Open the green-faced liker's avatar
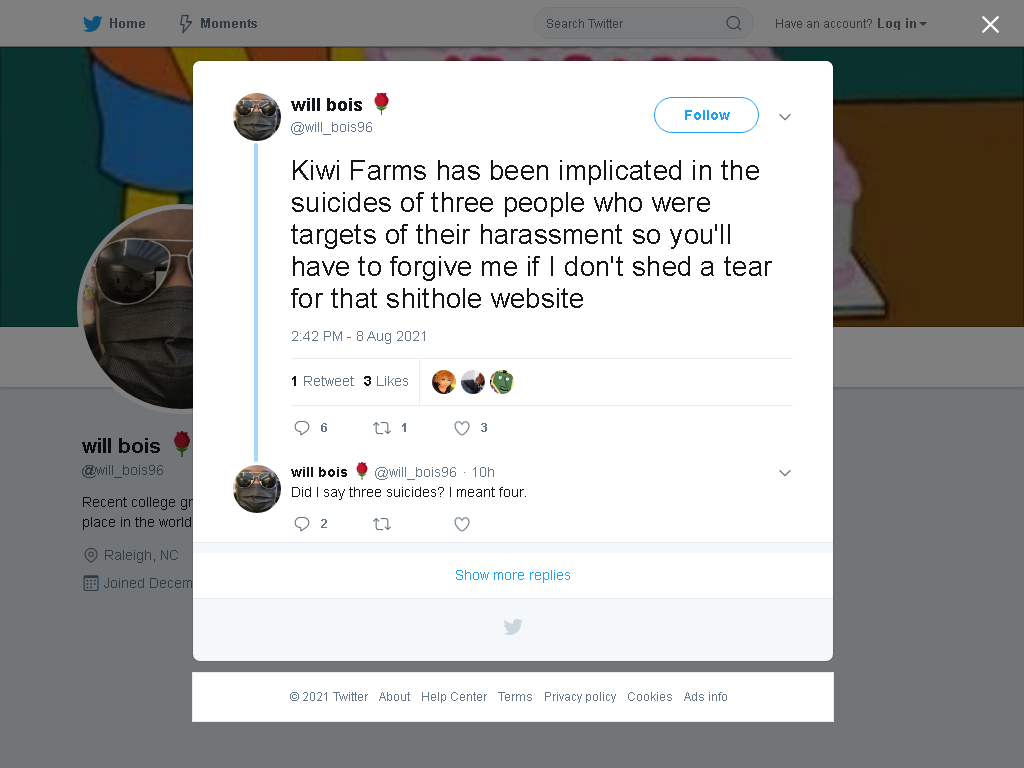 point(502,382)
